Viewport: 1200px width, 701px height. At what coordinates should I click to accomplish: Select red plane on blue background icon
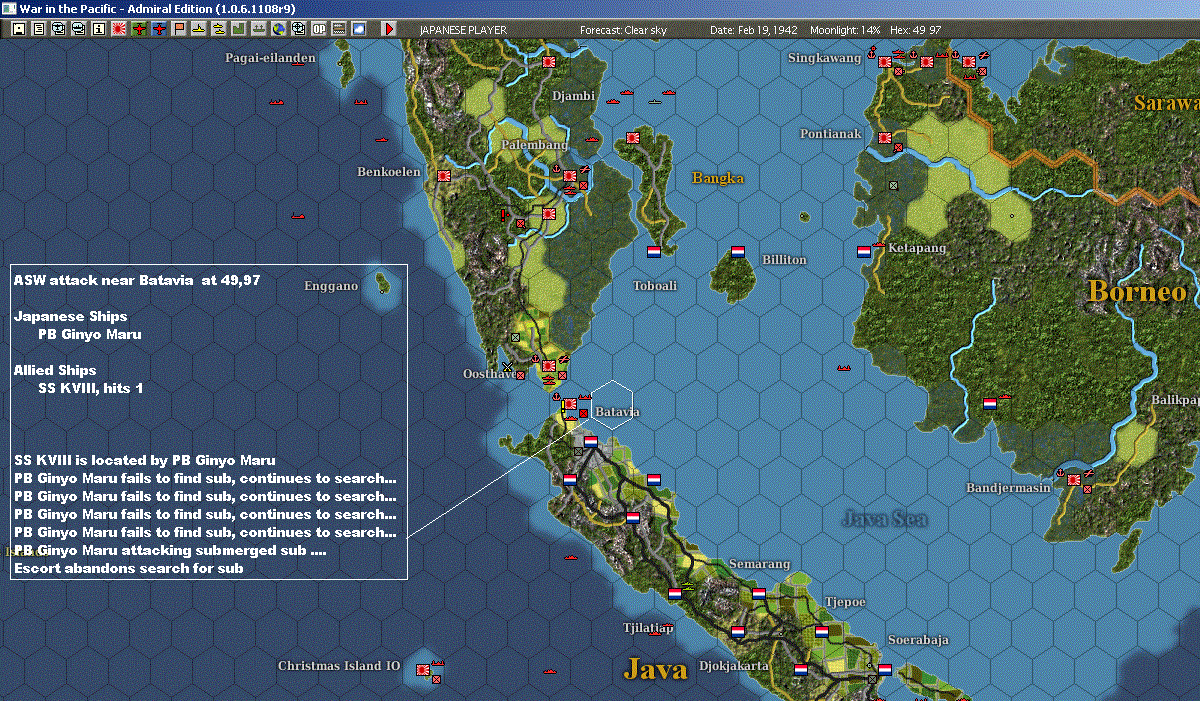[159, 29]
